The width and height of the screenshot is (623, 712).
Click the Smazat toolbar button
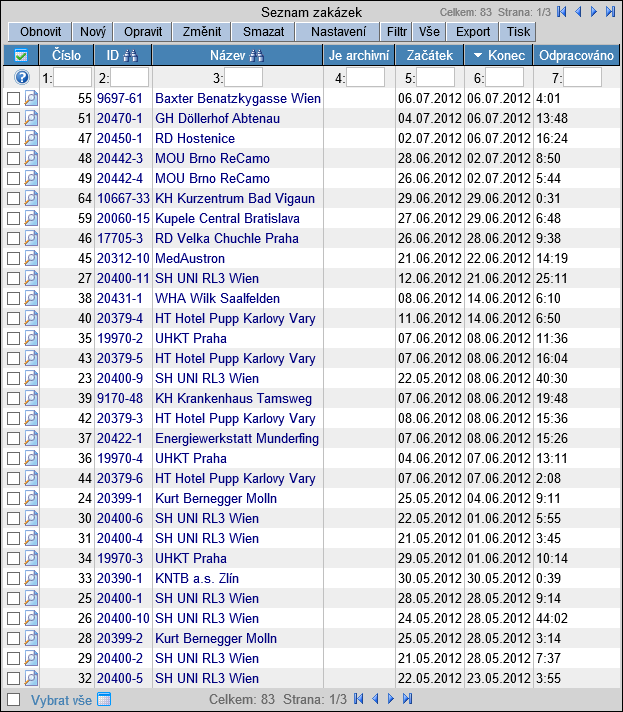[x=263, y=32]
